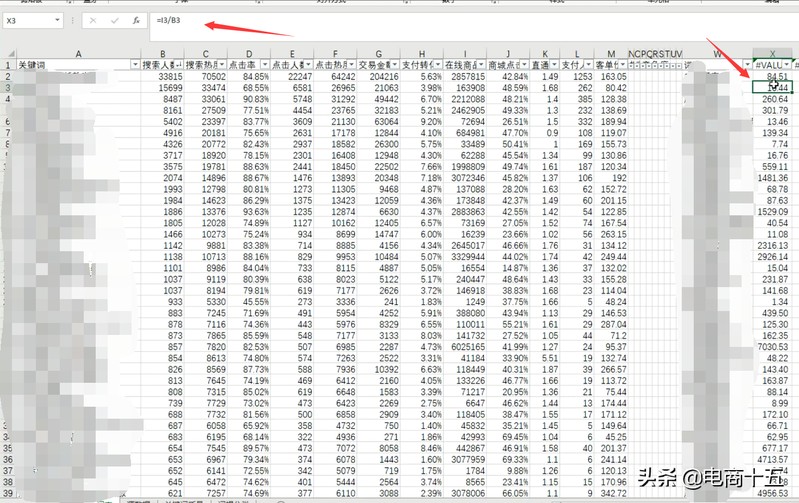Click cell with value 2857815

(465, 76)
